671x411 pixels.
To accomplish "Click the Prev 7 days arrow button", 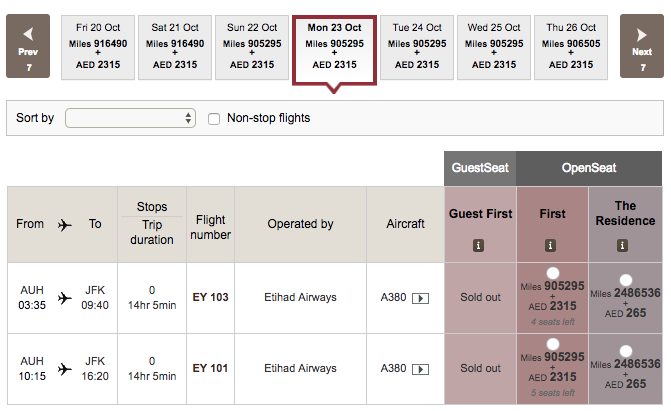I will [28, 46].
